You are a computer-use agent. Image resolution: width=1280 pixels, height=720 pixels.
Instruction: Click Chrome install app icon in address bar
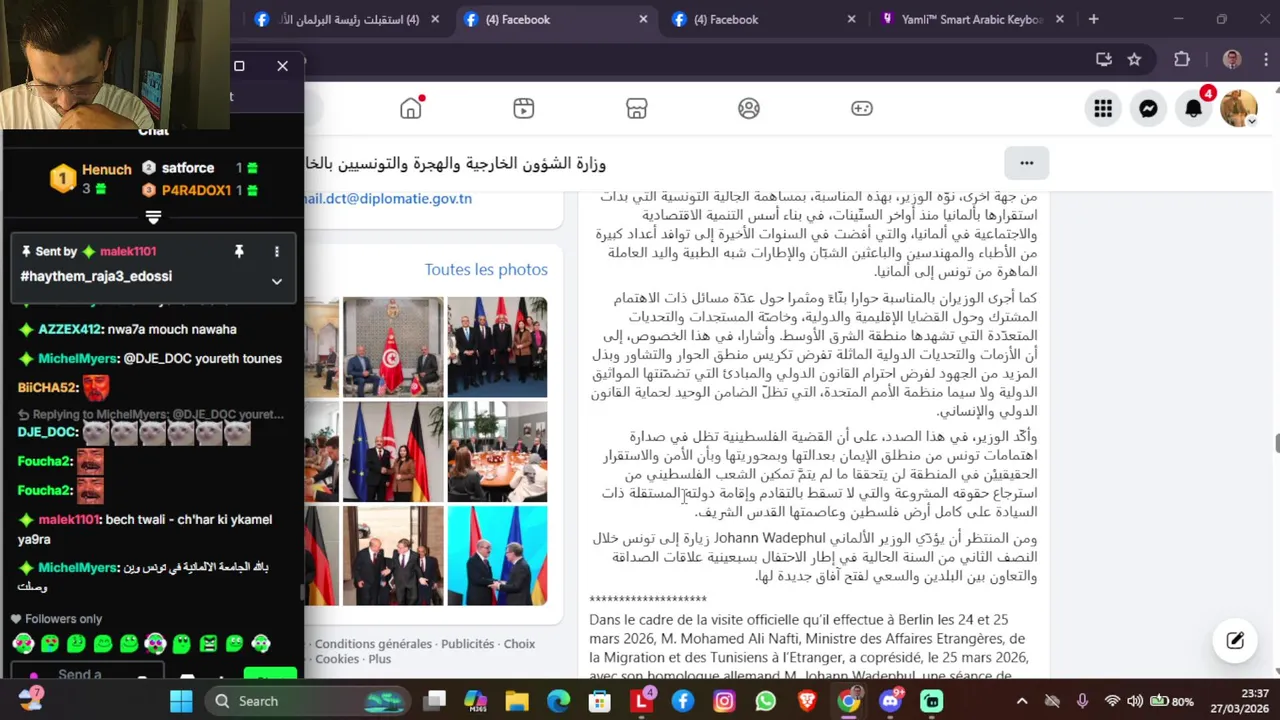point(1104,59)
